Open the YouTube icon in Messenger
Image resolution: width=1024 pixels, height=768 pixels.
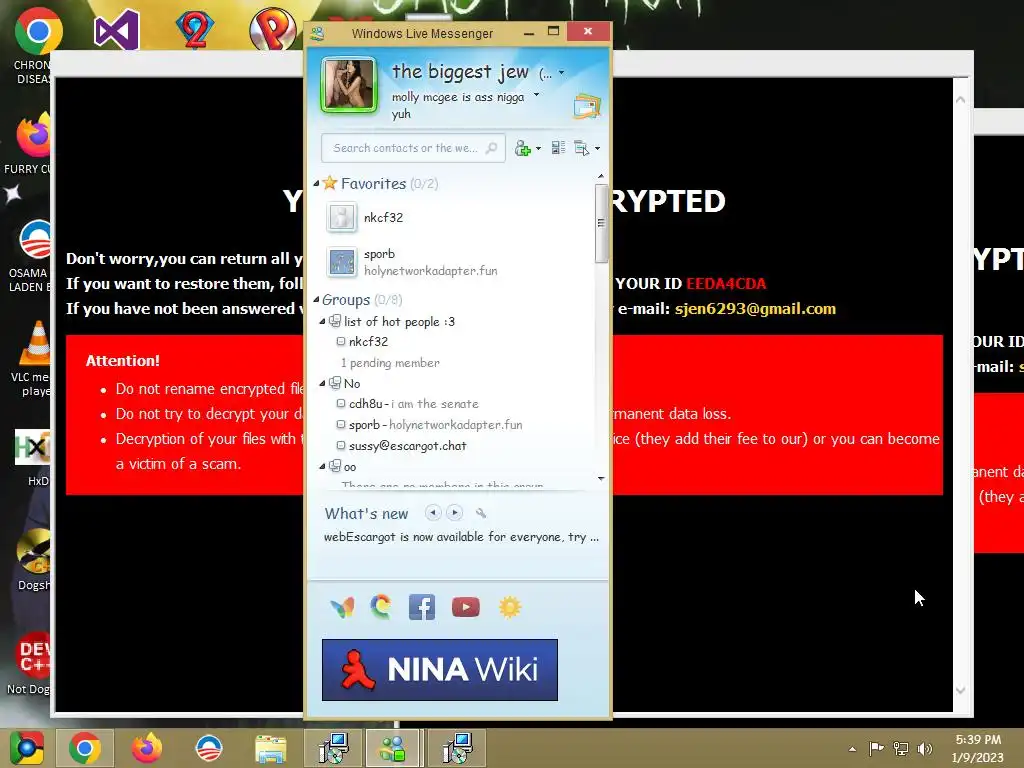click(x=466, y=607)
